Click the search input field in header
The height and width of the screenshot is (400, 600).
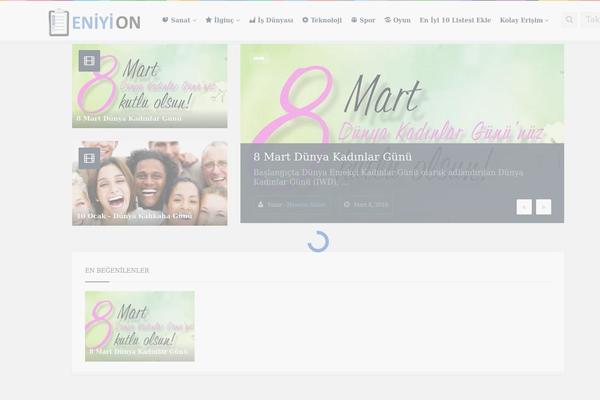(590, 20)
